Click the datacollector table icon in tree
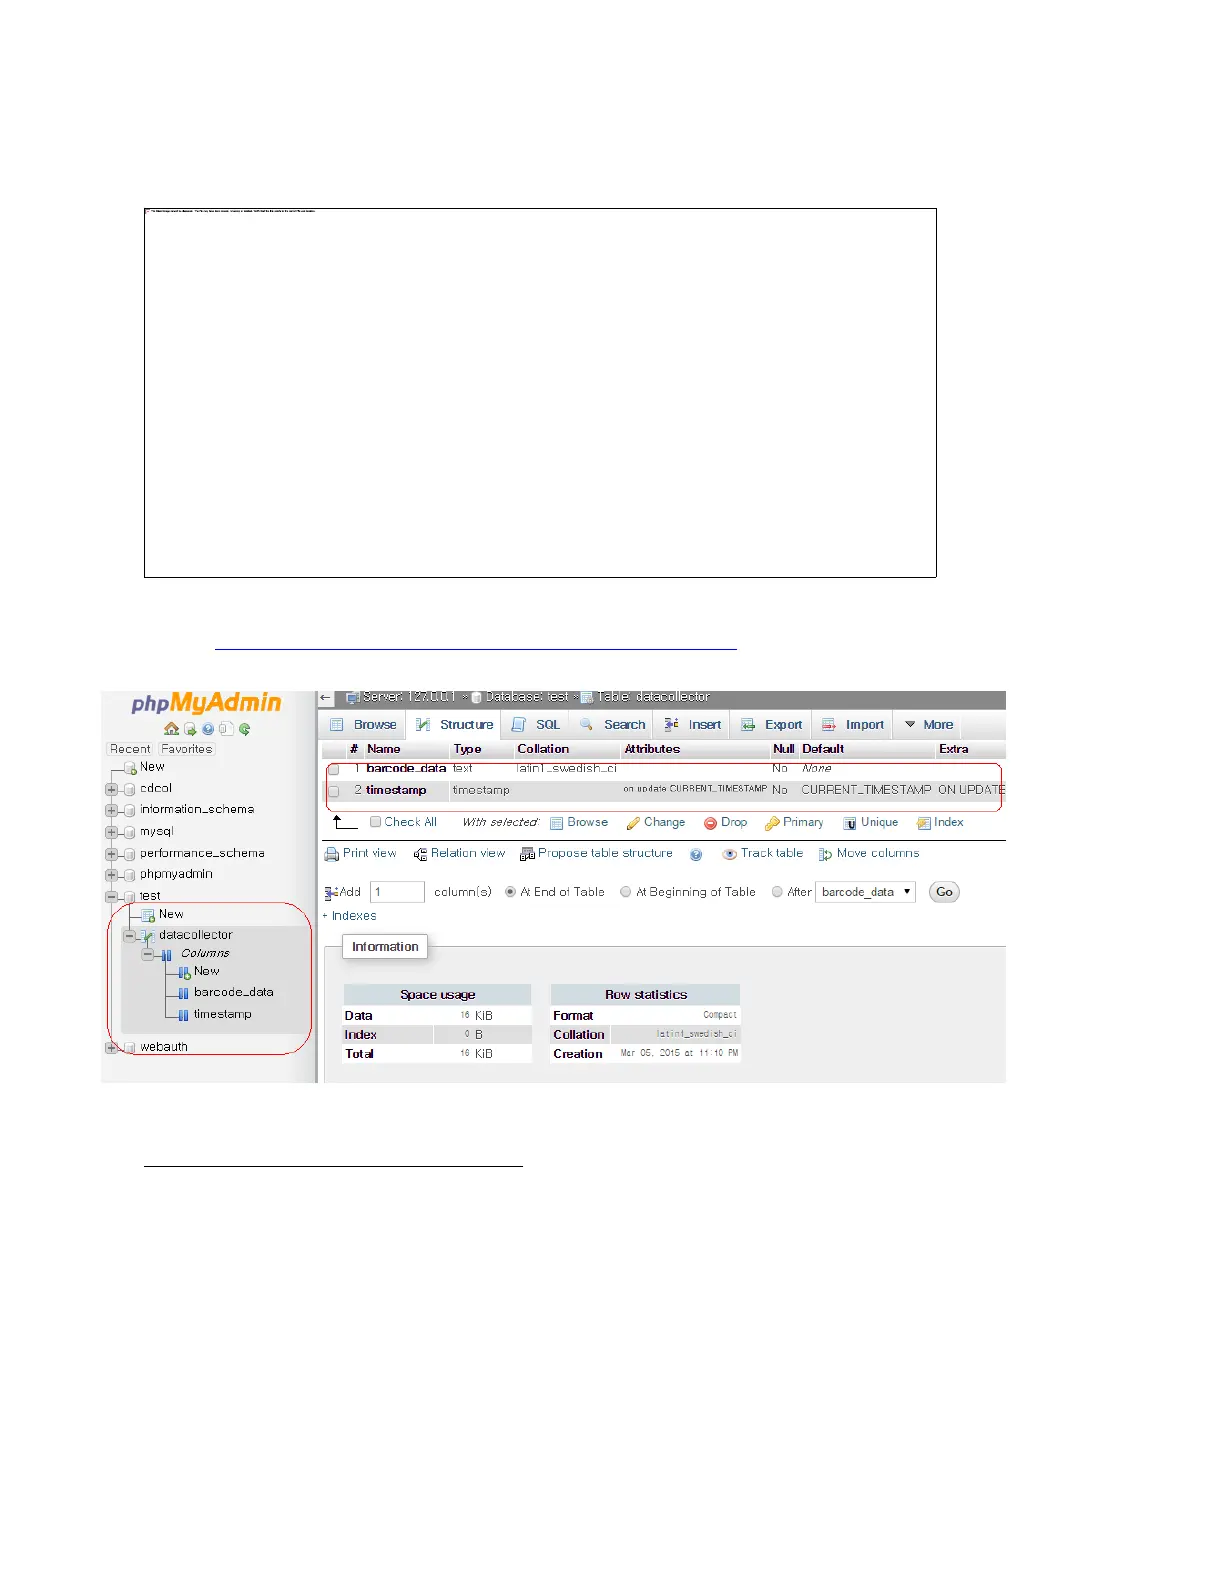The width and height of the screenshot is (1224, 1584). [148, 936]
